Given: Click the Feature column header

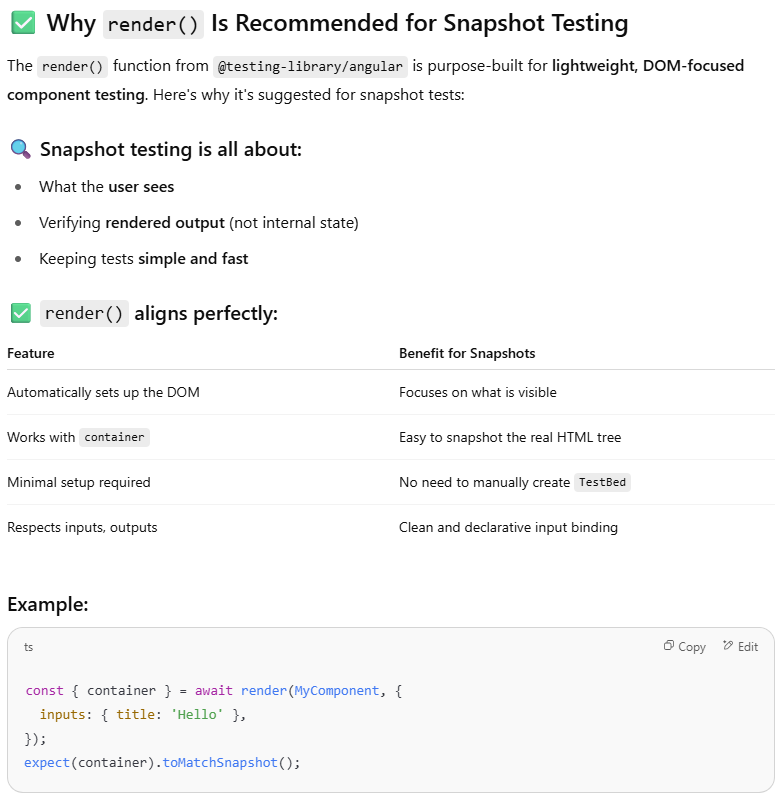Looking at the screenshot, I should click(x=31, y=353).
